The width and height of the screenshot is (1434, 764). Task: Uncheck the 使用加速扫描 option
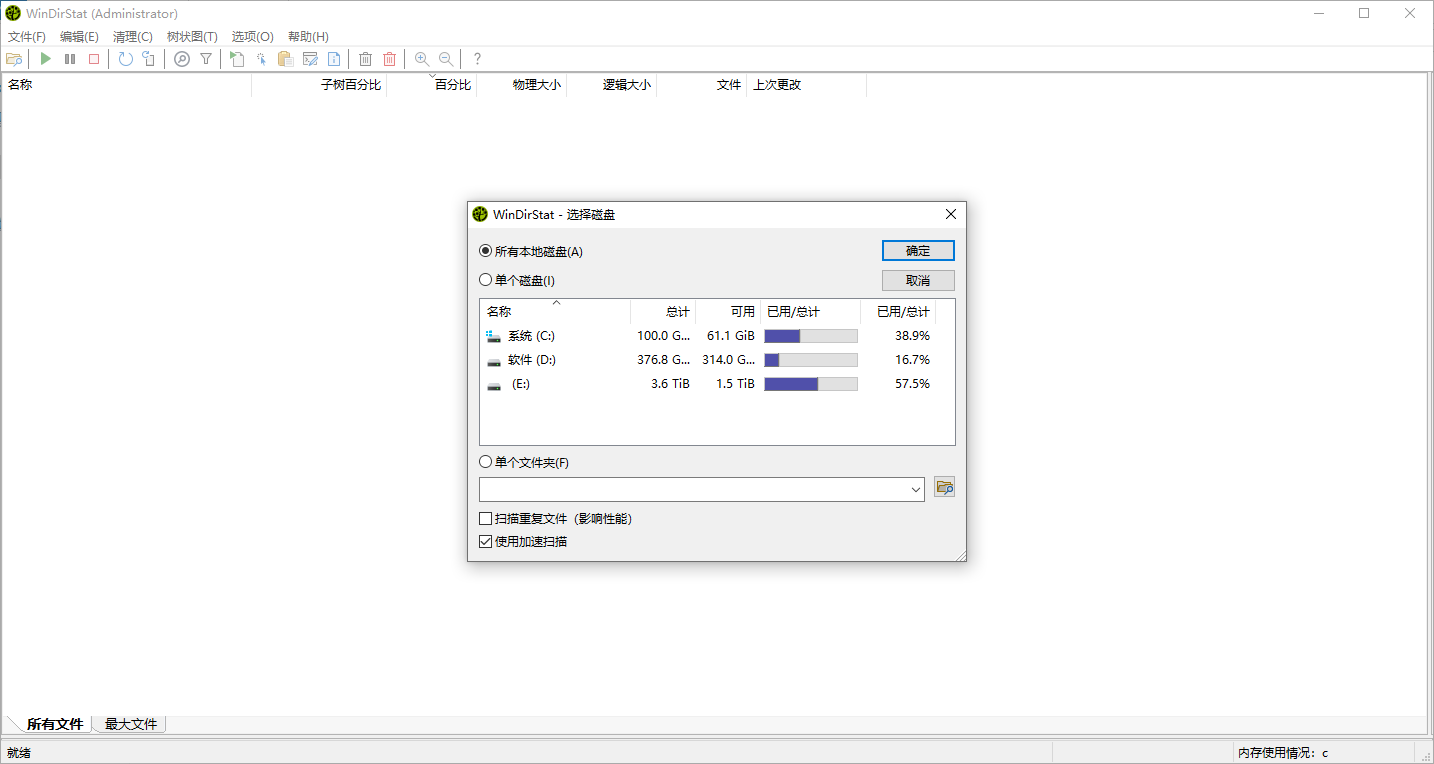(x=485, y=540)
